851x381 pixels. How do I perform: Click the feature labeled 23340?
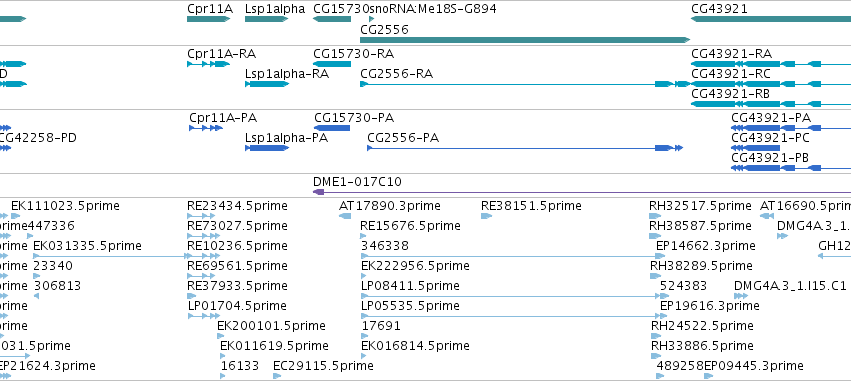click(53, 266)
